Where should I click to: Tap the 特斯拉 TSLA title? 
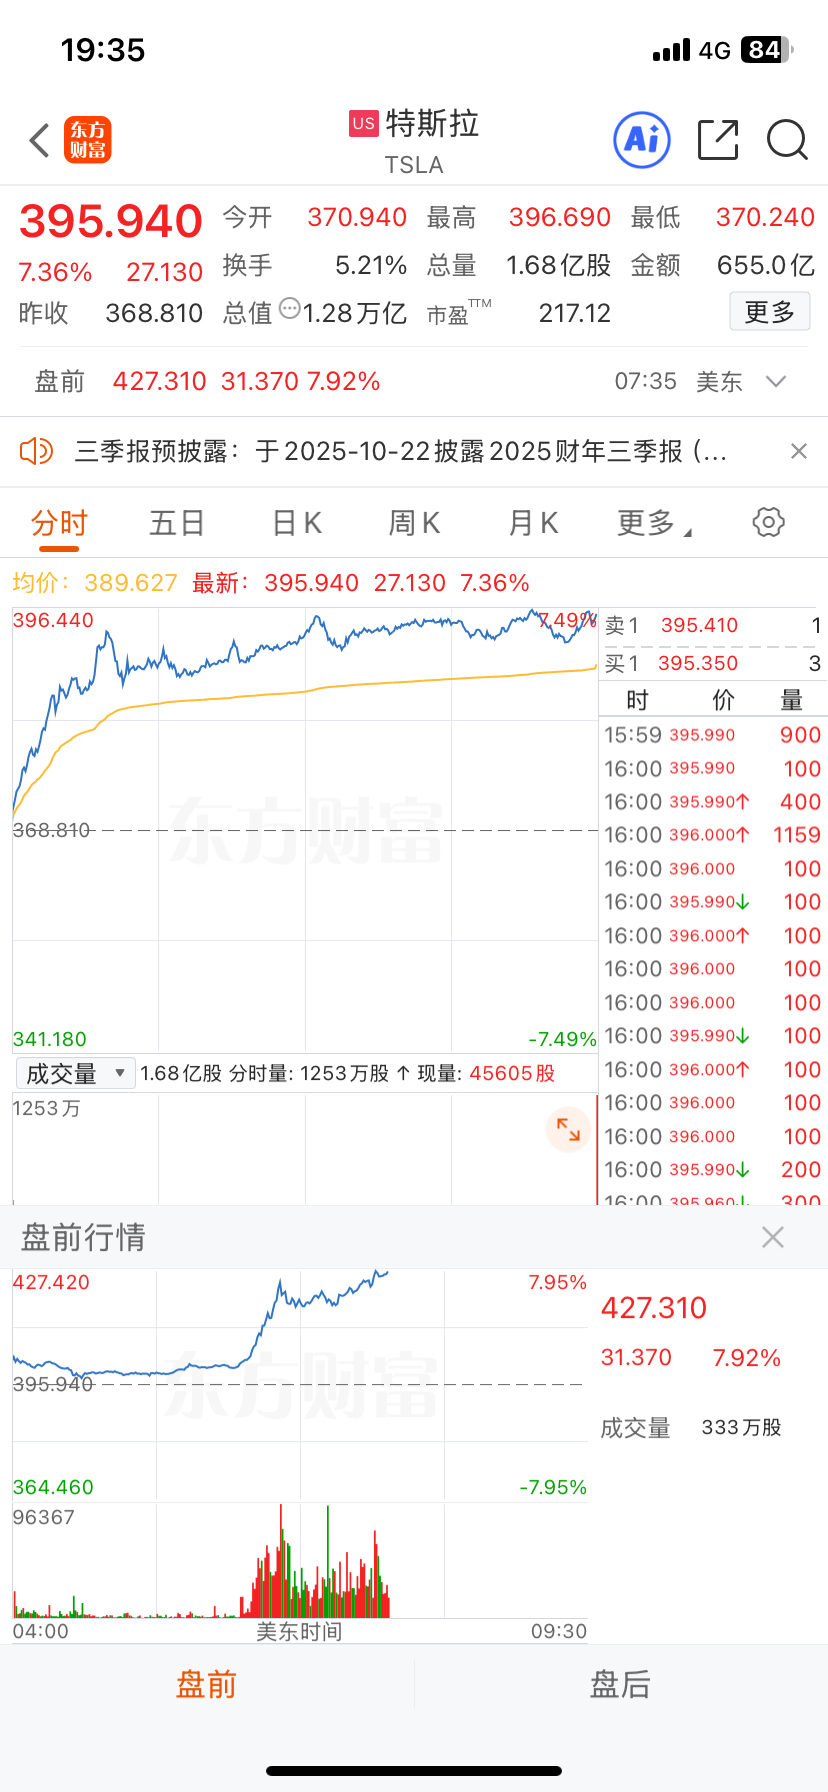(x=414, y=140)
